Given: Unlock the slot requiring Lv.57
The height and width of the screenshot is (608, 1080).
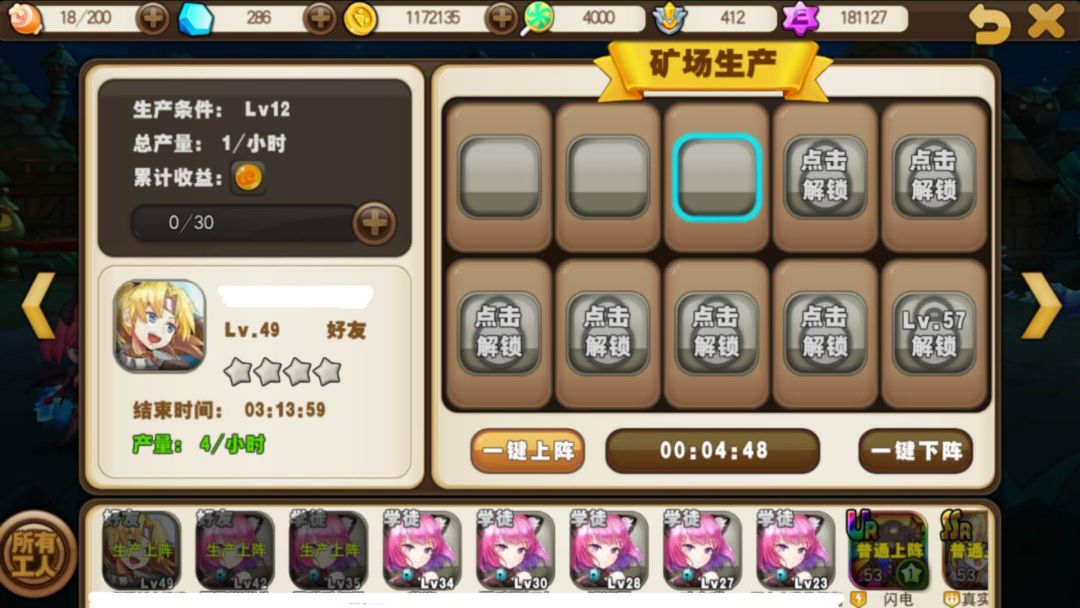Looking at the screenshot, I should [934, 333].
